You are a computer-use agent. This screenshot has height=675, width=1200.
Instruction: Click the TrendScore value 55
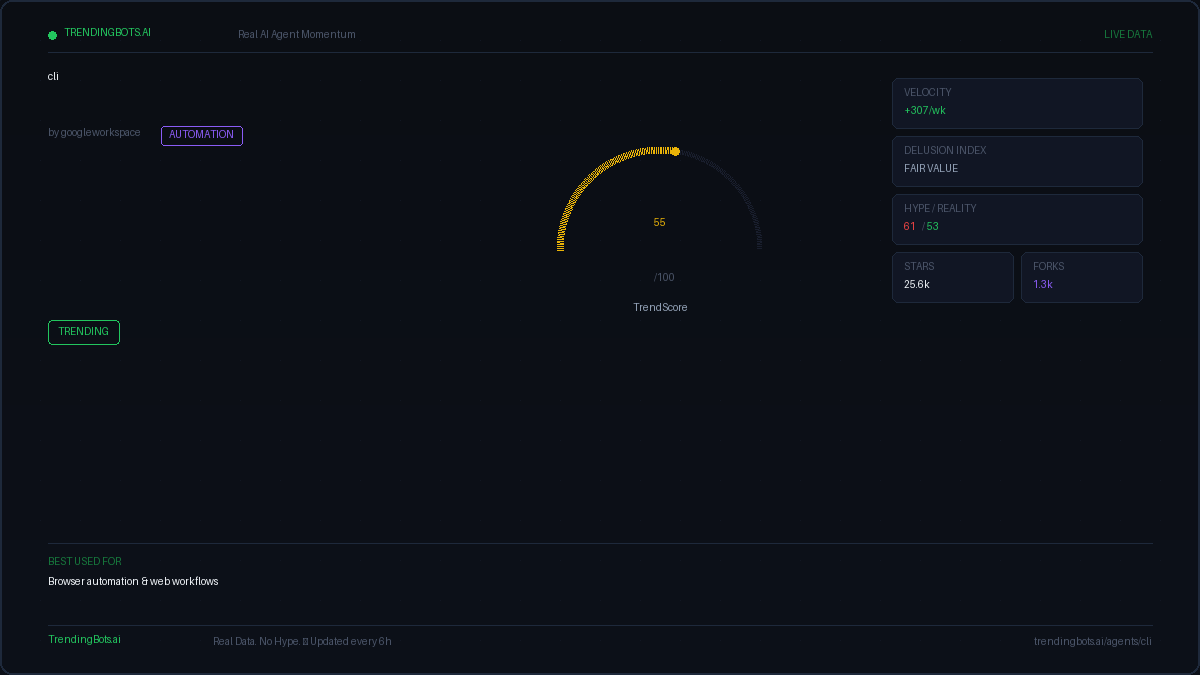659,223
